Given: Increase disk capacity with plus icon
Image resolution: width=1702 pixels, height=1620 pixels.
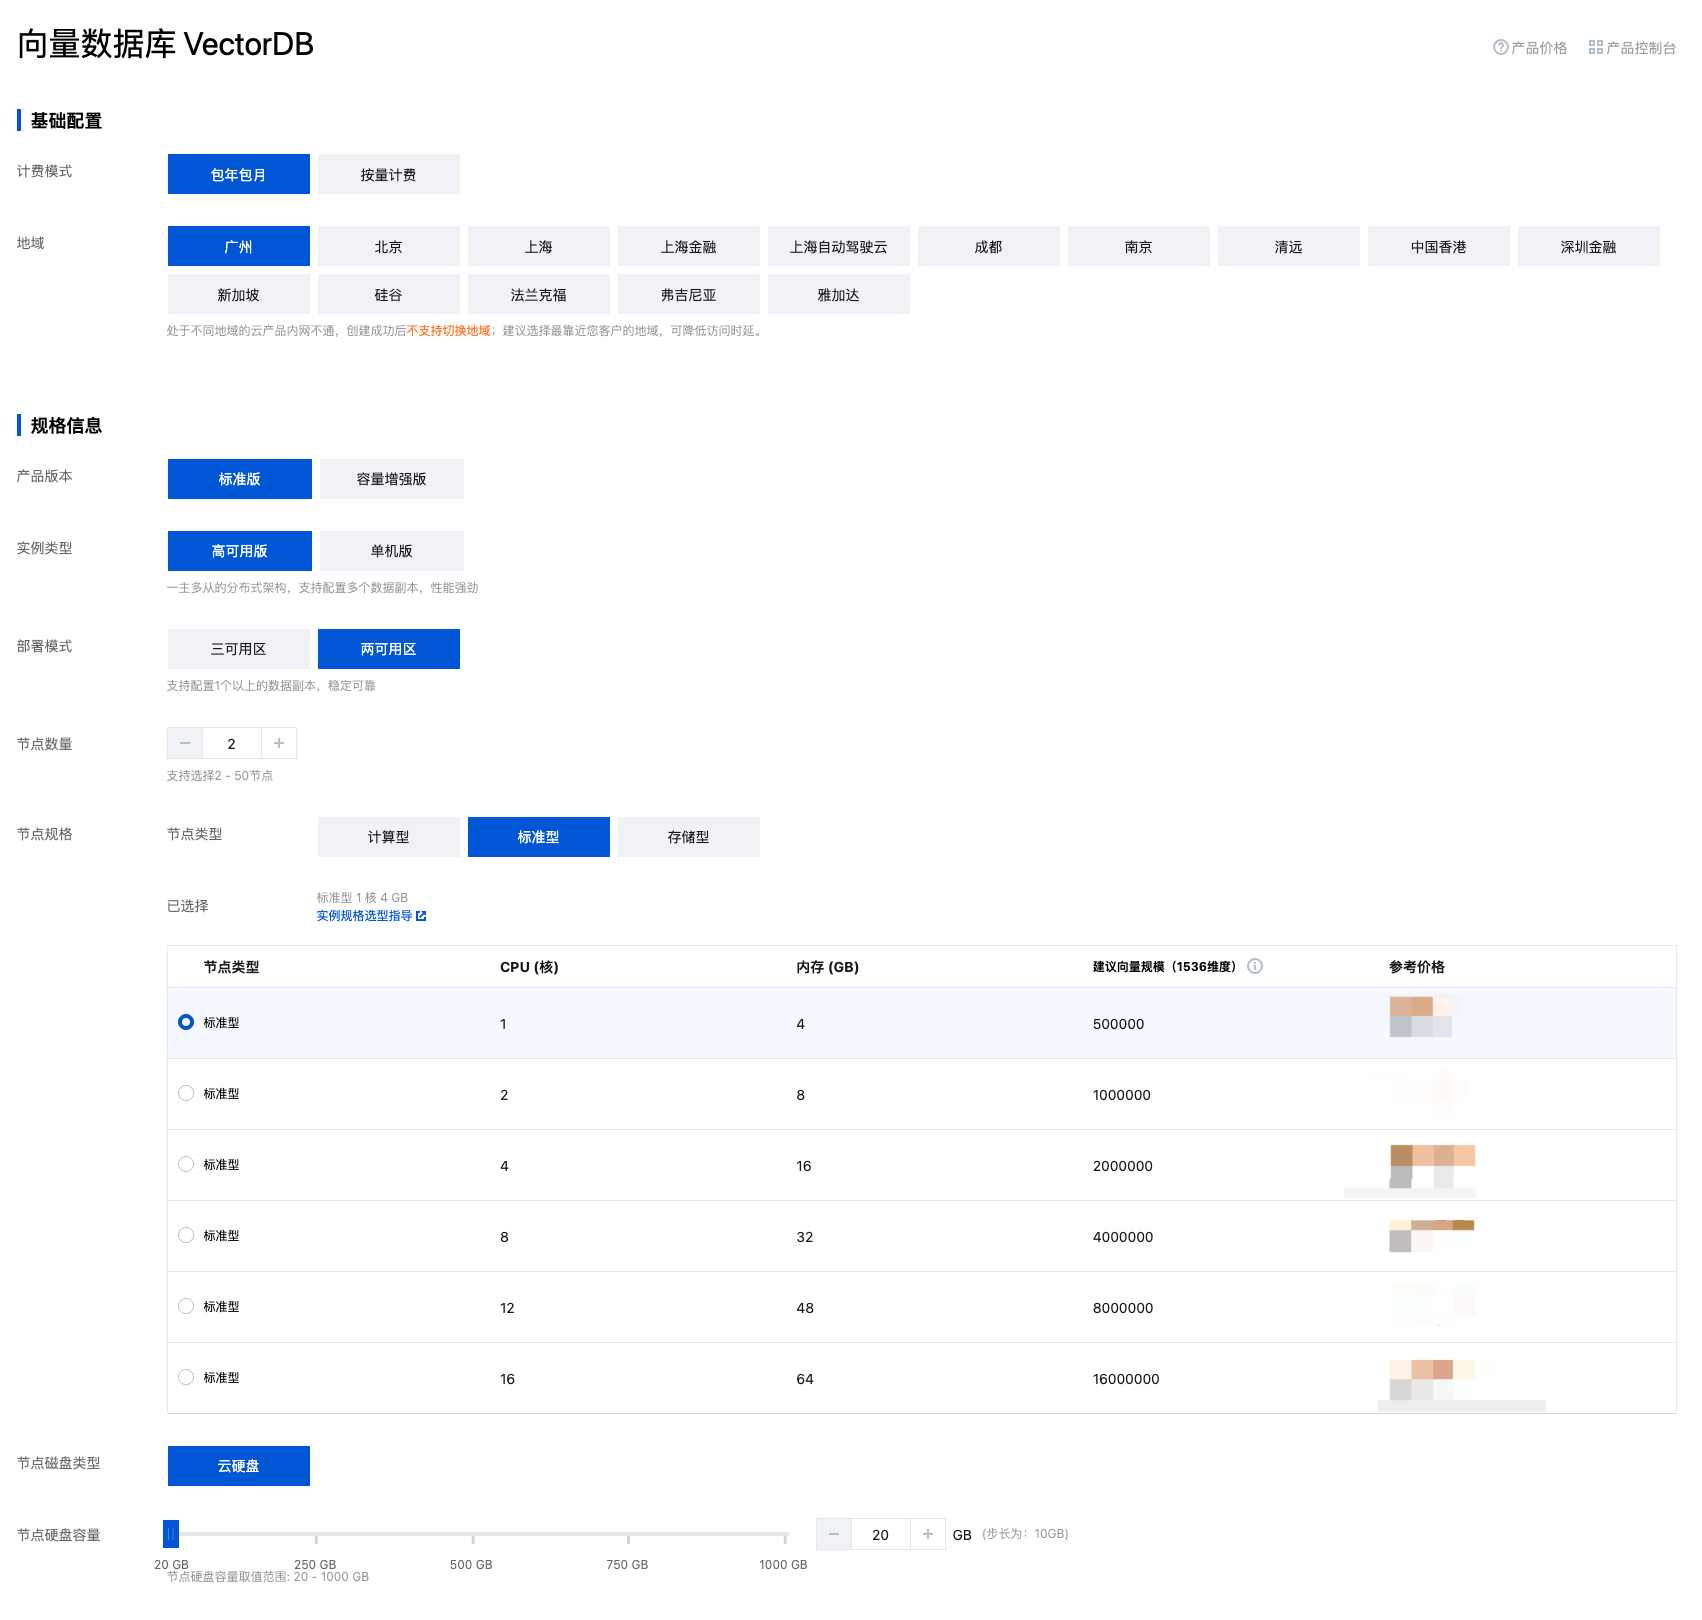Looking at the screenshot, I should point(928,1534).
